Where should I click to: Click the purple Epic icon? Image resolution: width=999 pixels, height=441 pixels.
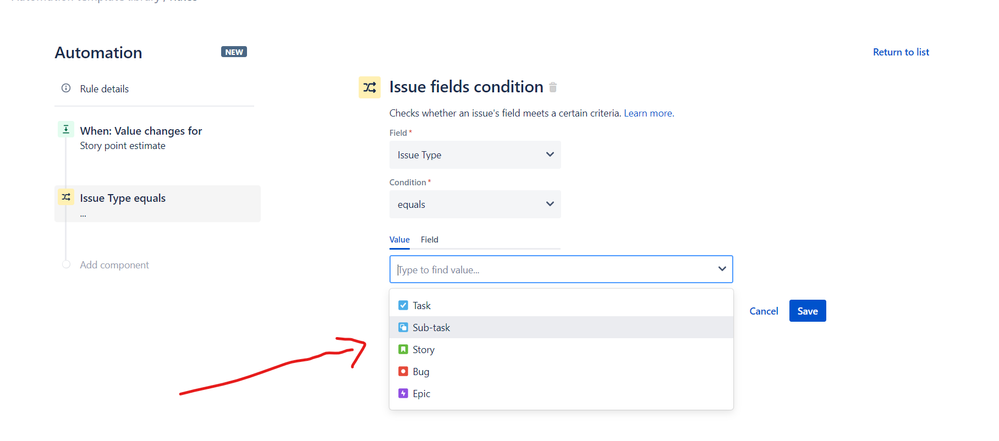(x=403, y=394)
